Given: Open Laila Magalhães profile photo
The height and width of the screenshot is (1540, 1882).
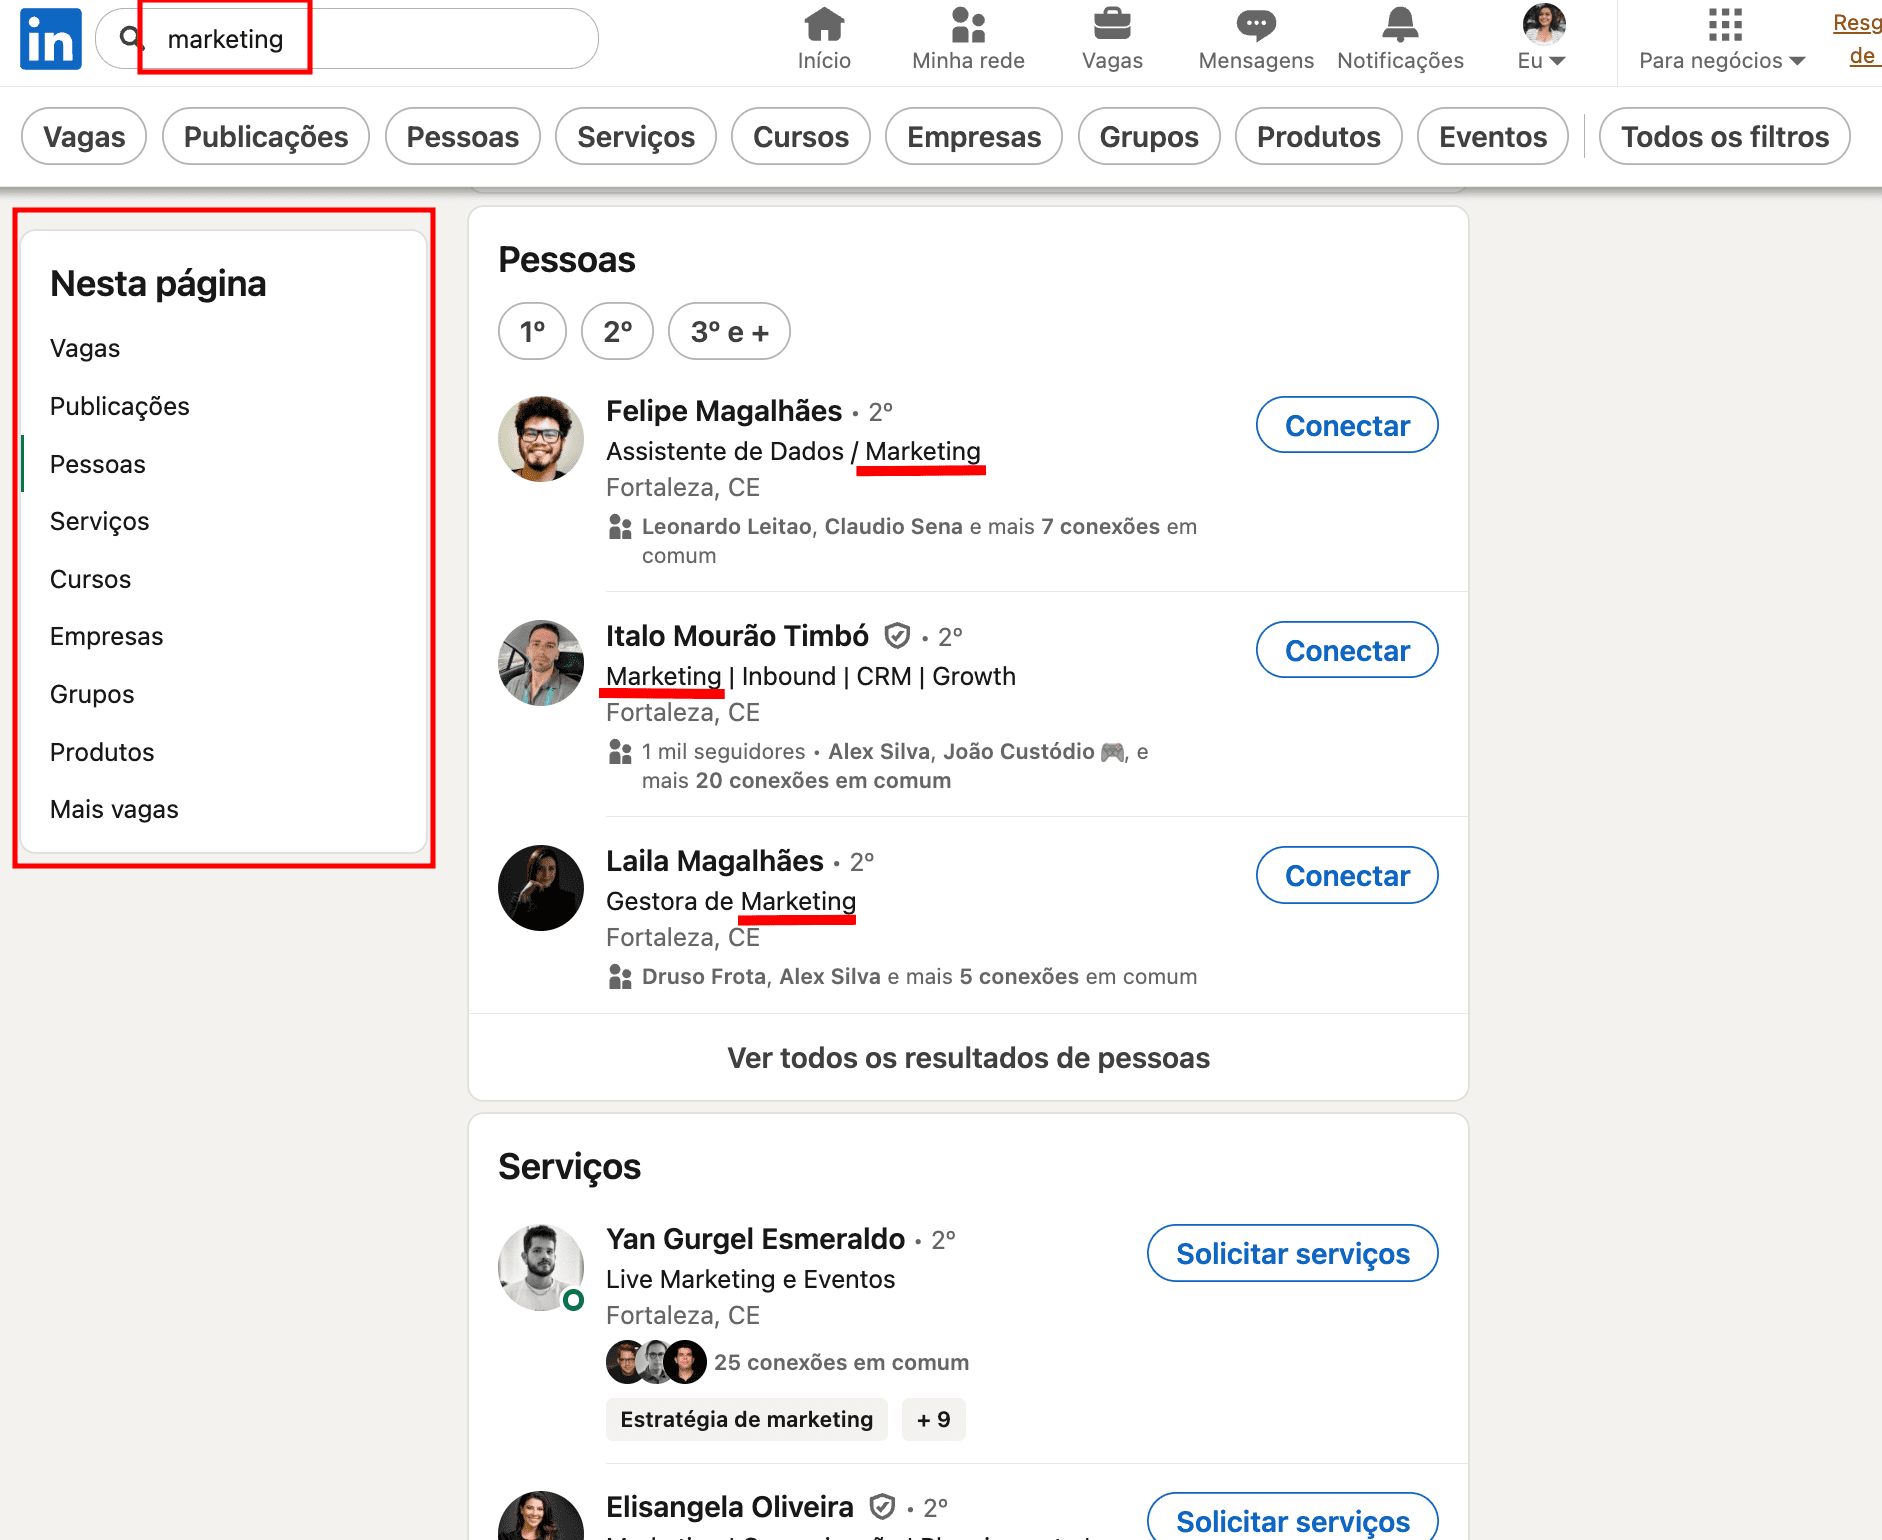Looking at the screenshot, I should click(x=541, y=888).
